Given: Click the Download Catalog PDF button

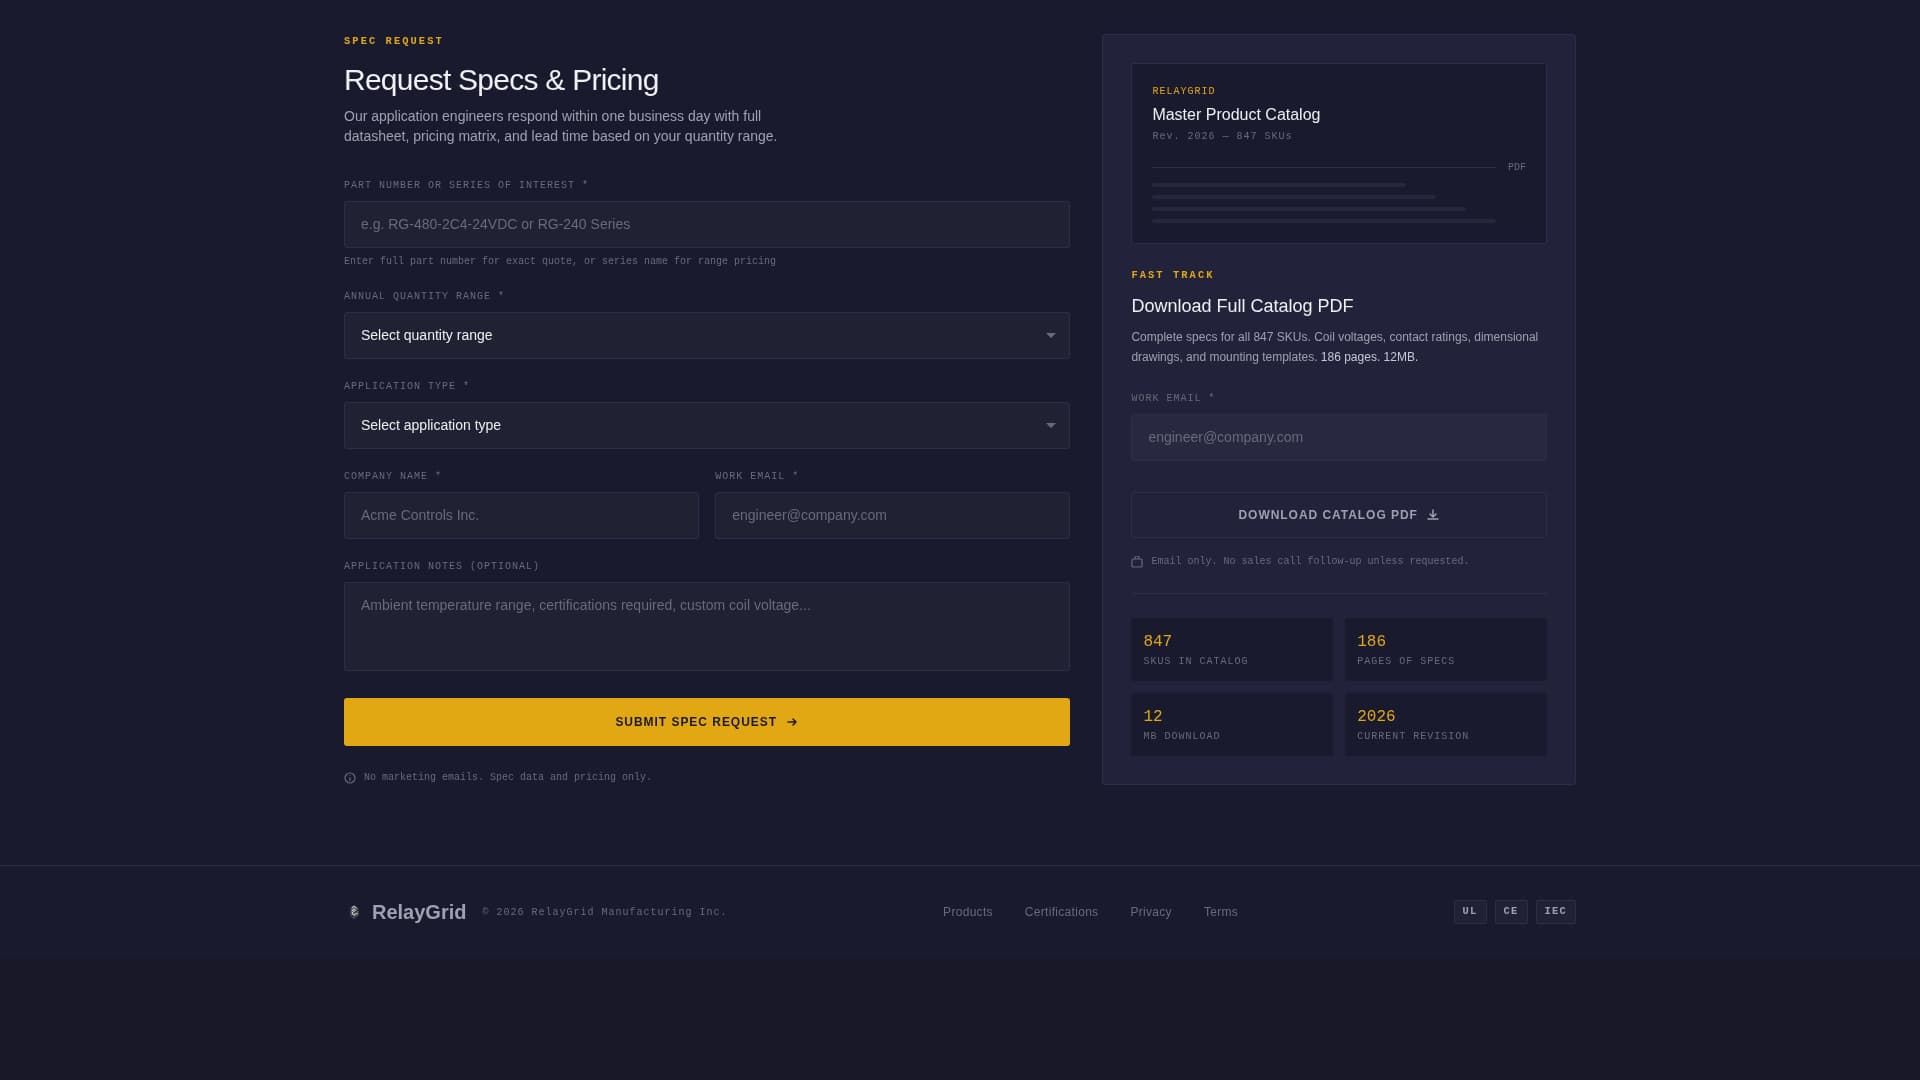Looking at the screenshot, I should pos(1338,514).
